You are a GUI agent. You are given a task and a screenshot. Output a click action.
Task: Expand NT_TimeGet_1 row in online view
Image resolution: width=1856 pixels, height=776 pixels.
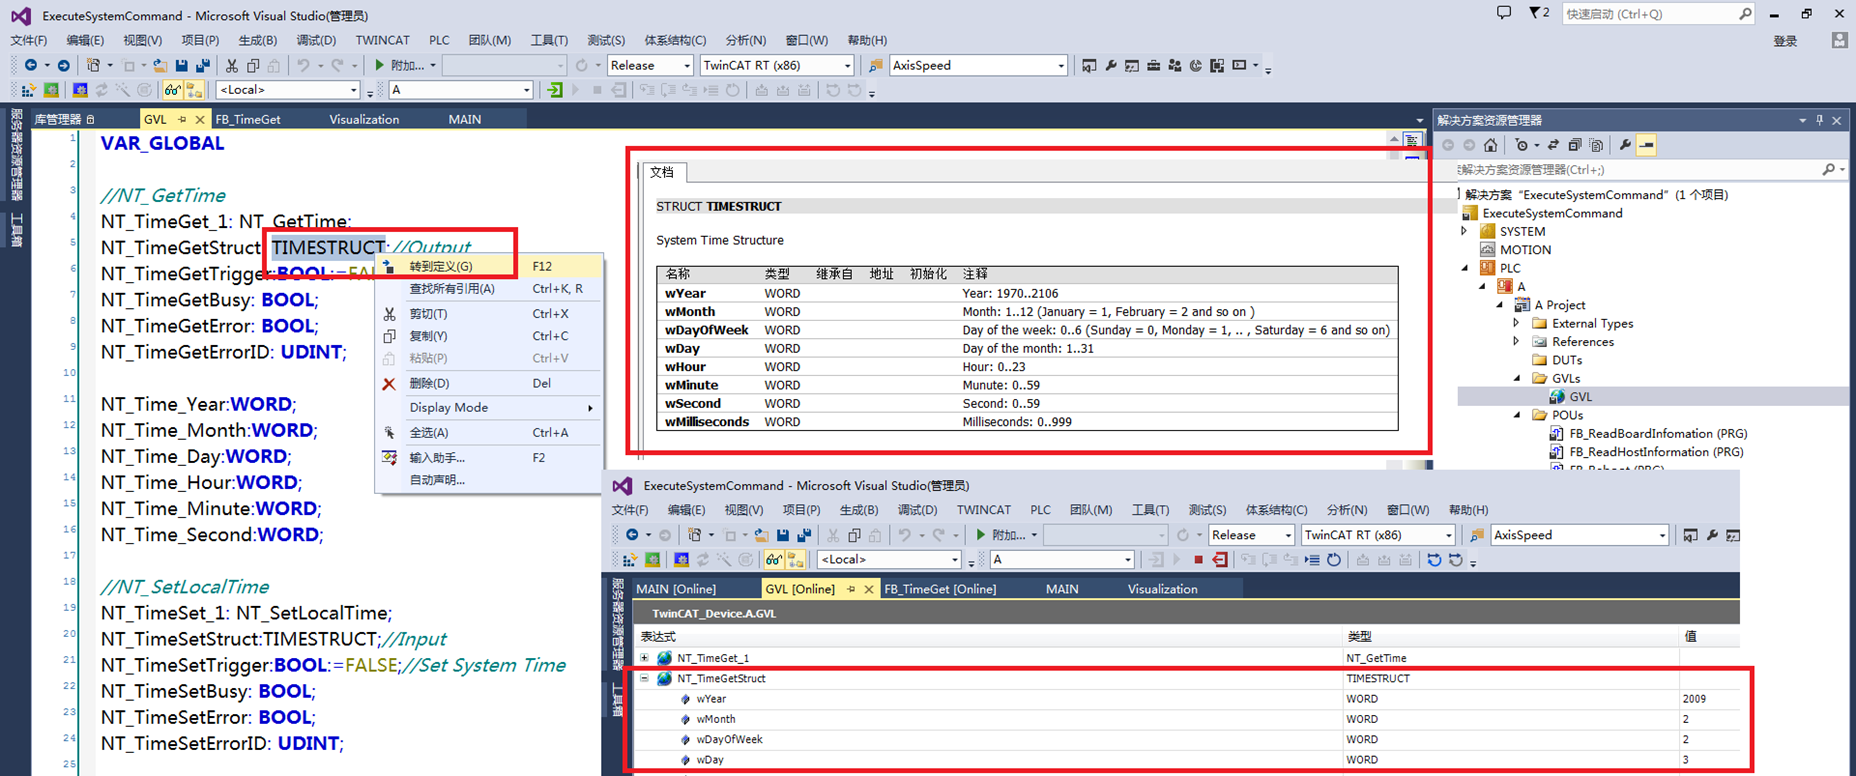point(644,658)
